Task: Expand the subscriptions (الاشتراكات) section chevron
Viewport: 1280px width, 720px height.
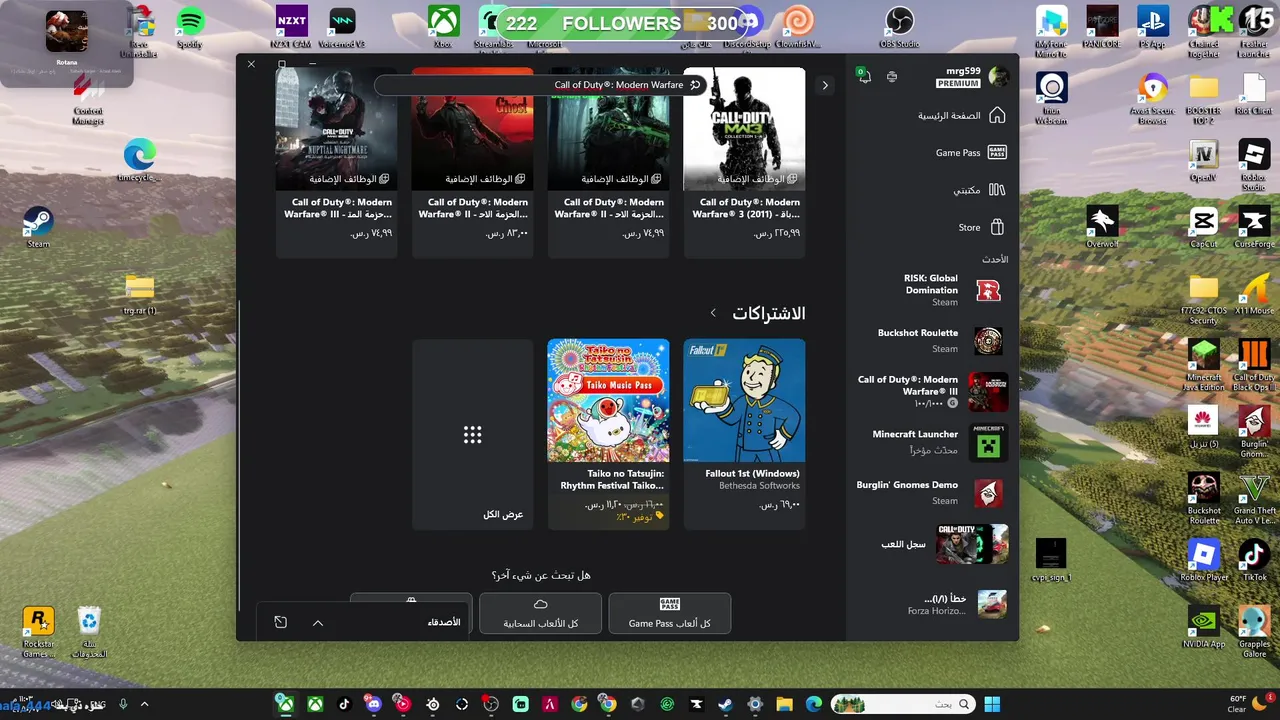Action: (x=713, y=313)
